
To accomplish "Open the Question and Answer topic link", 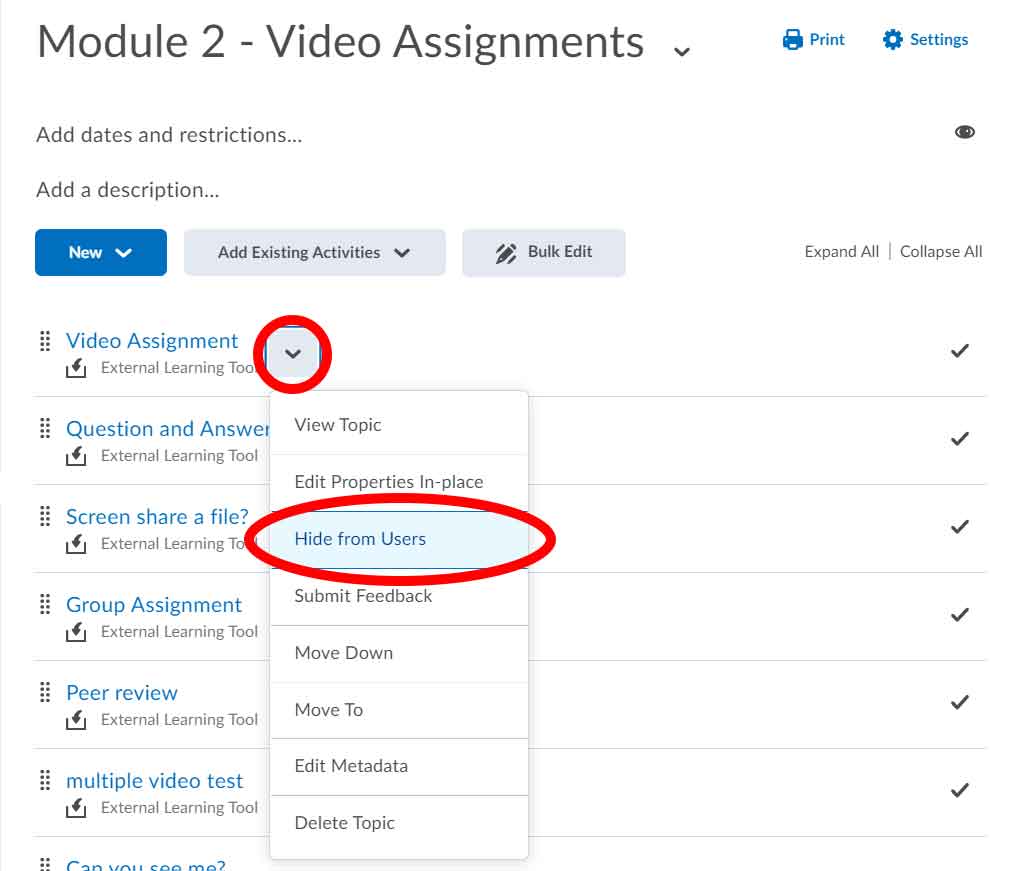I will [166, 429].
